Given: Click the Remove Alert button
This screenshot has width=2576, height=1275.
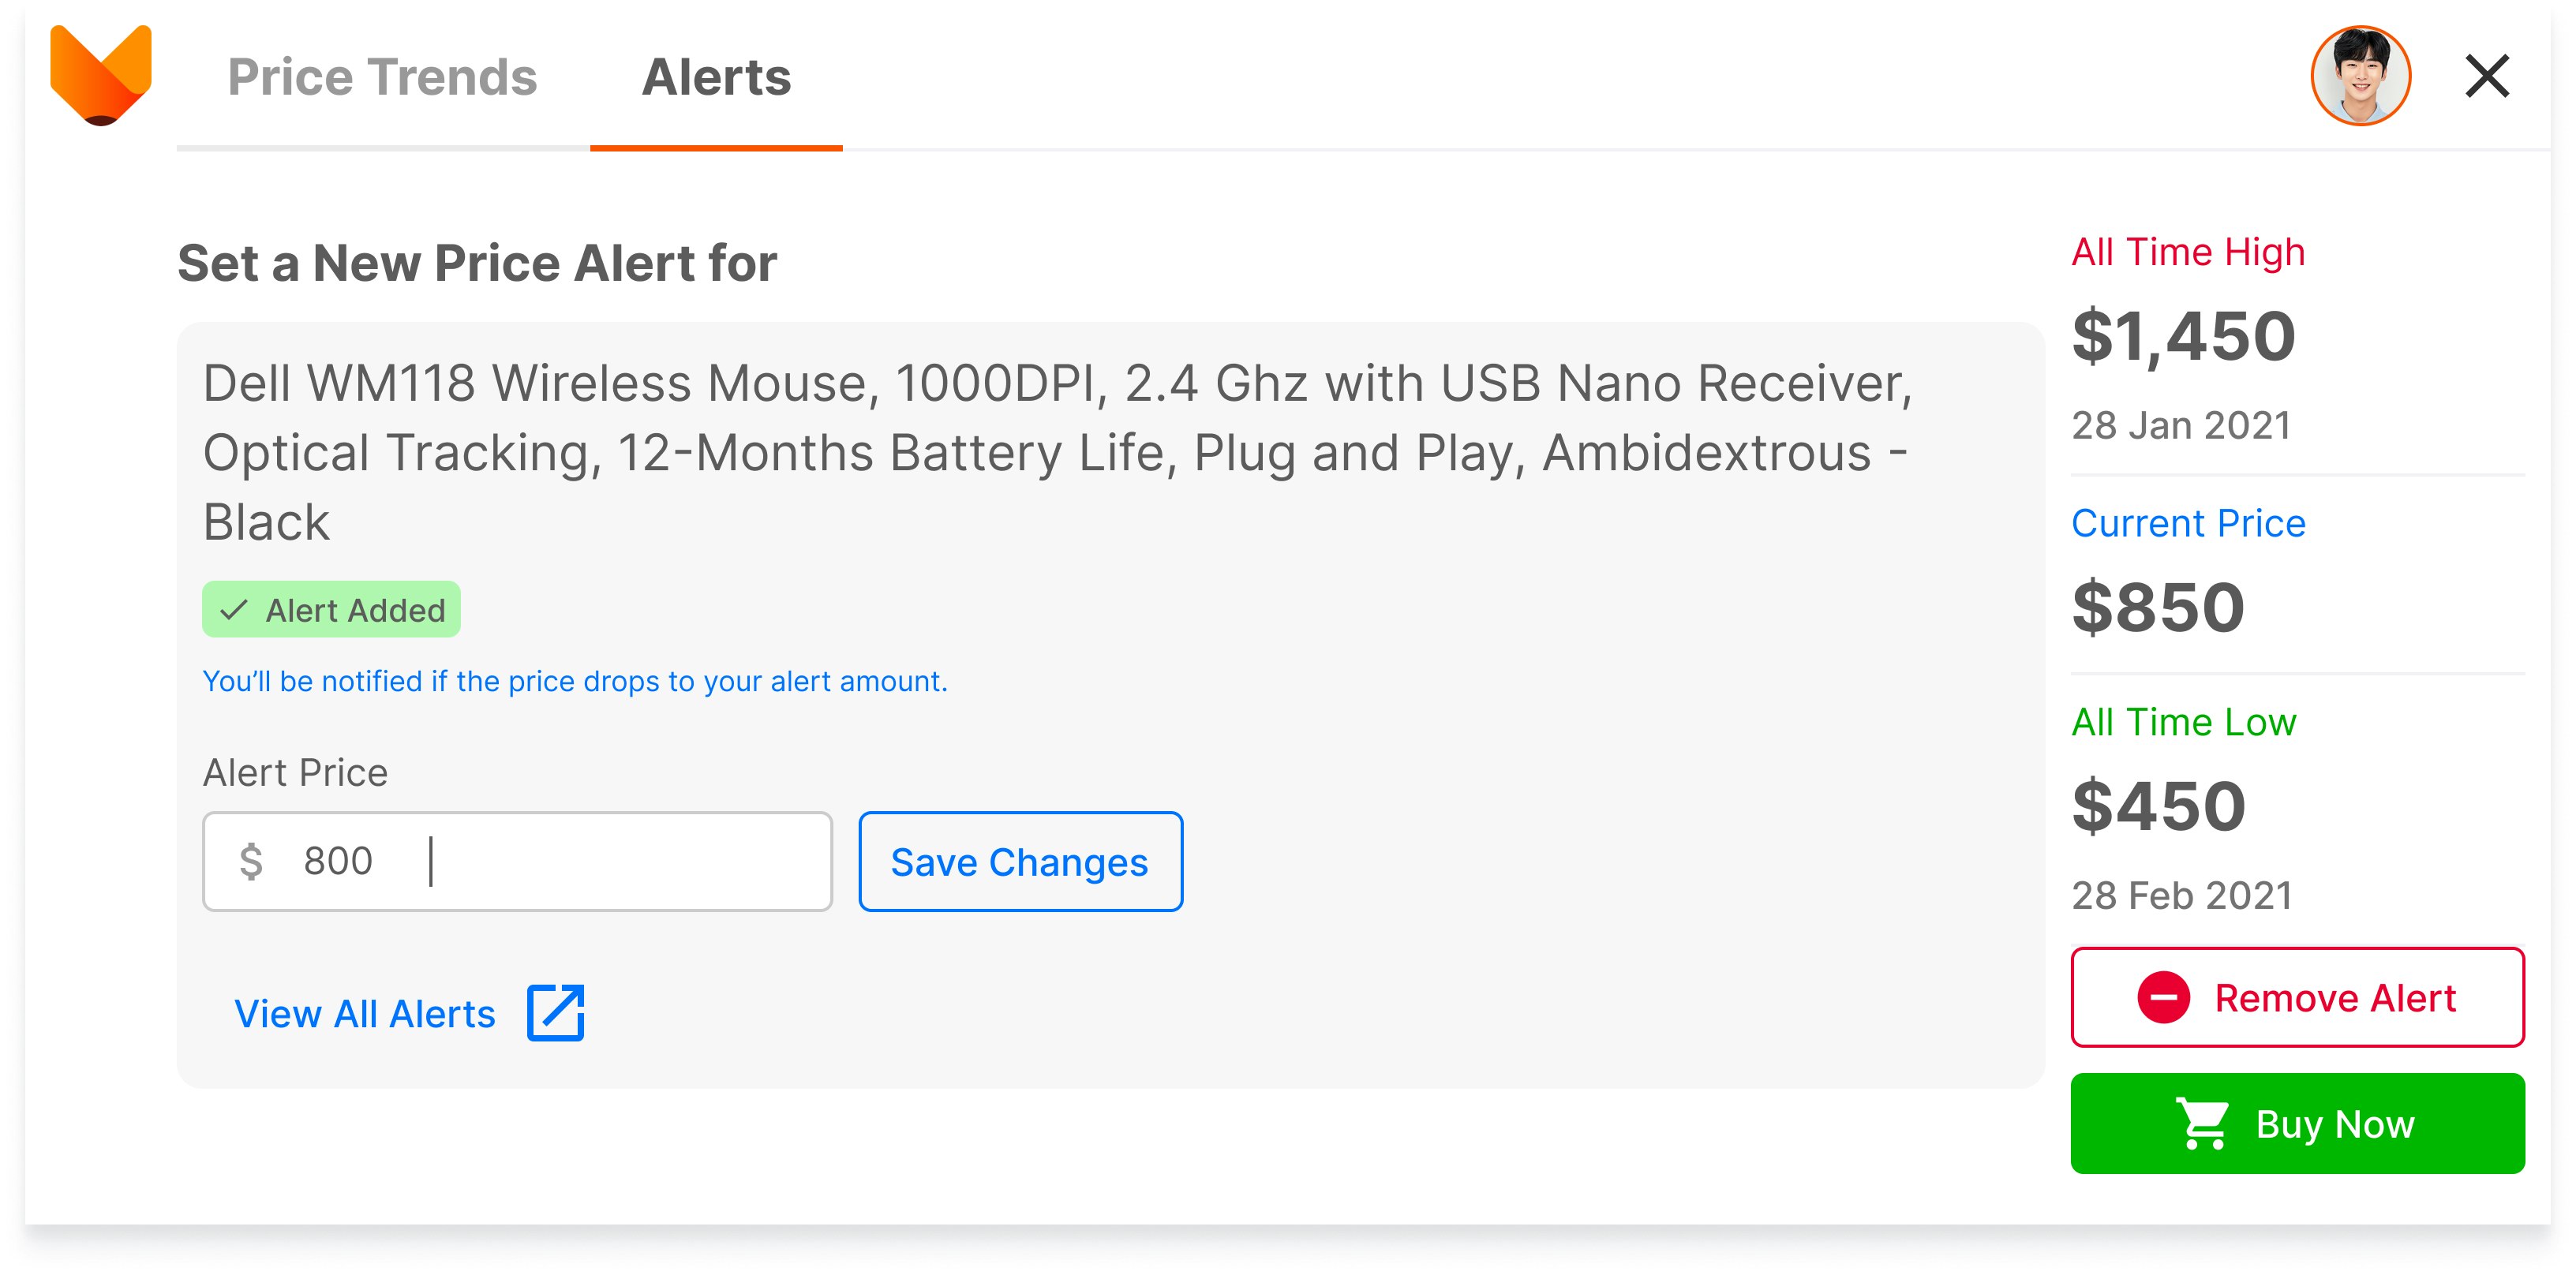Looking at the screenshot, I should pos(2297,997).
